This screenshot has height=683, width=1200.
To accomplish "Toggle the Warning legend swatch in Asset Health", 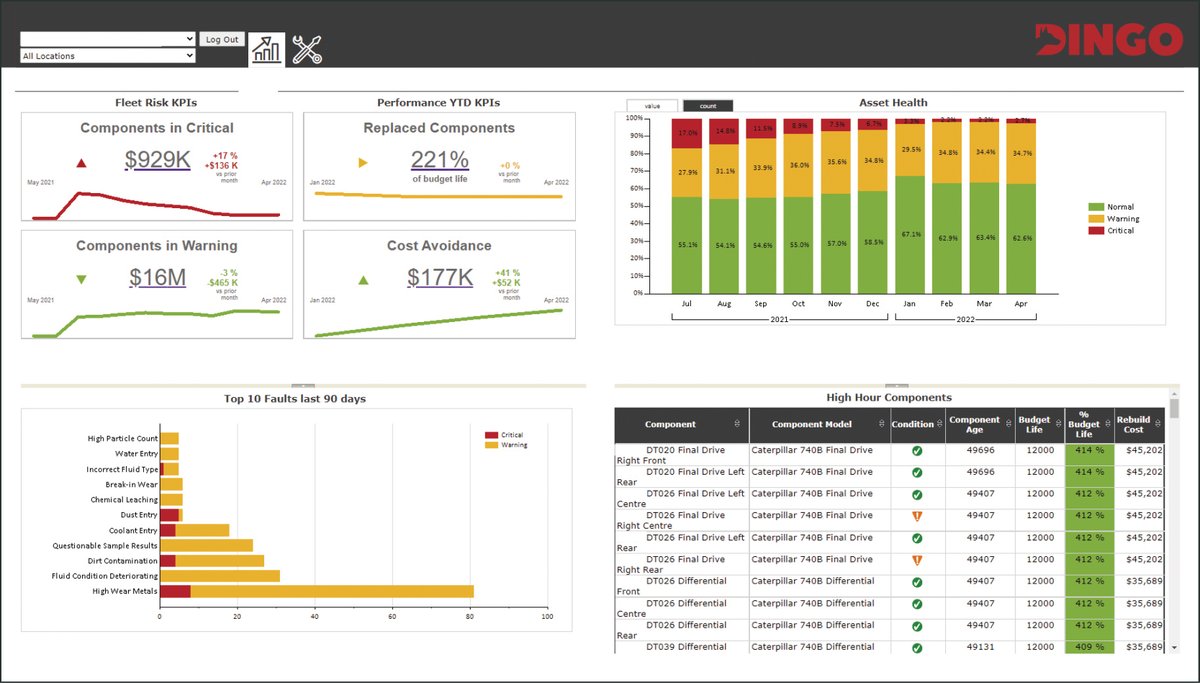I will click(1095, 219).
